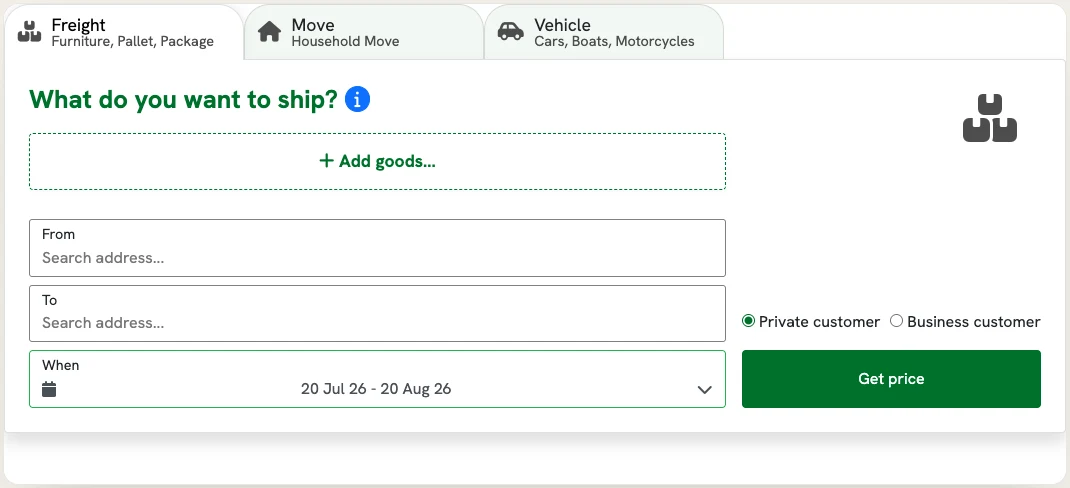The height and width of the screenshot is (488, 1070).
Task: Open the 20 Jul 26 - 20 Aug 26 range
Action: pos(376,389)
